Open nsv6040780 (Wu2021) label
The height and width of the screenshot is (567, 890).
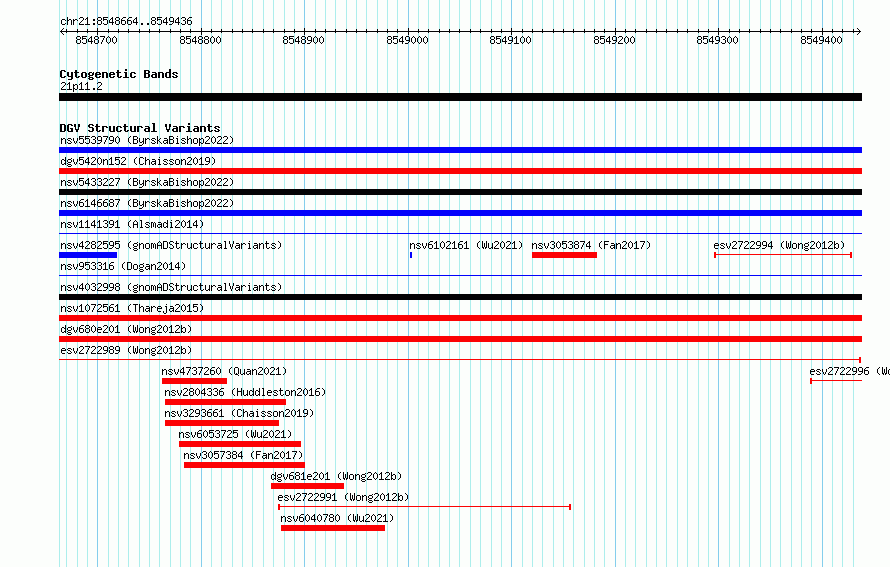pos(337,518)
